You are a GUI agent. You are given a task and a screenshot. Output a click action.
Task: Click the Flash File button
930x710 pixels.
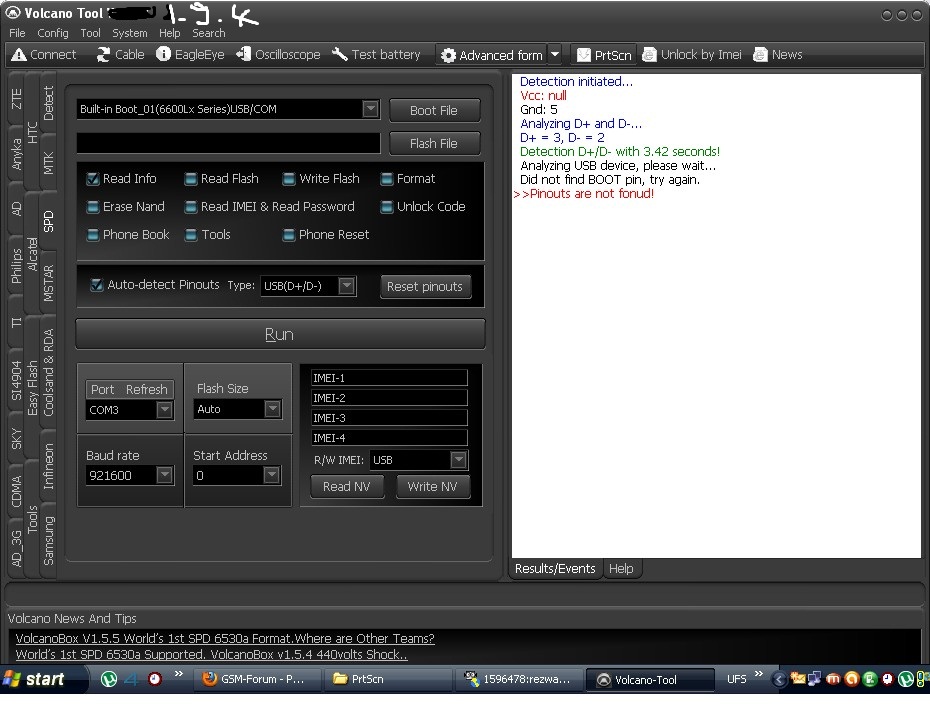434,144
